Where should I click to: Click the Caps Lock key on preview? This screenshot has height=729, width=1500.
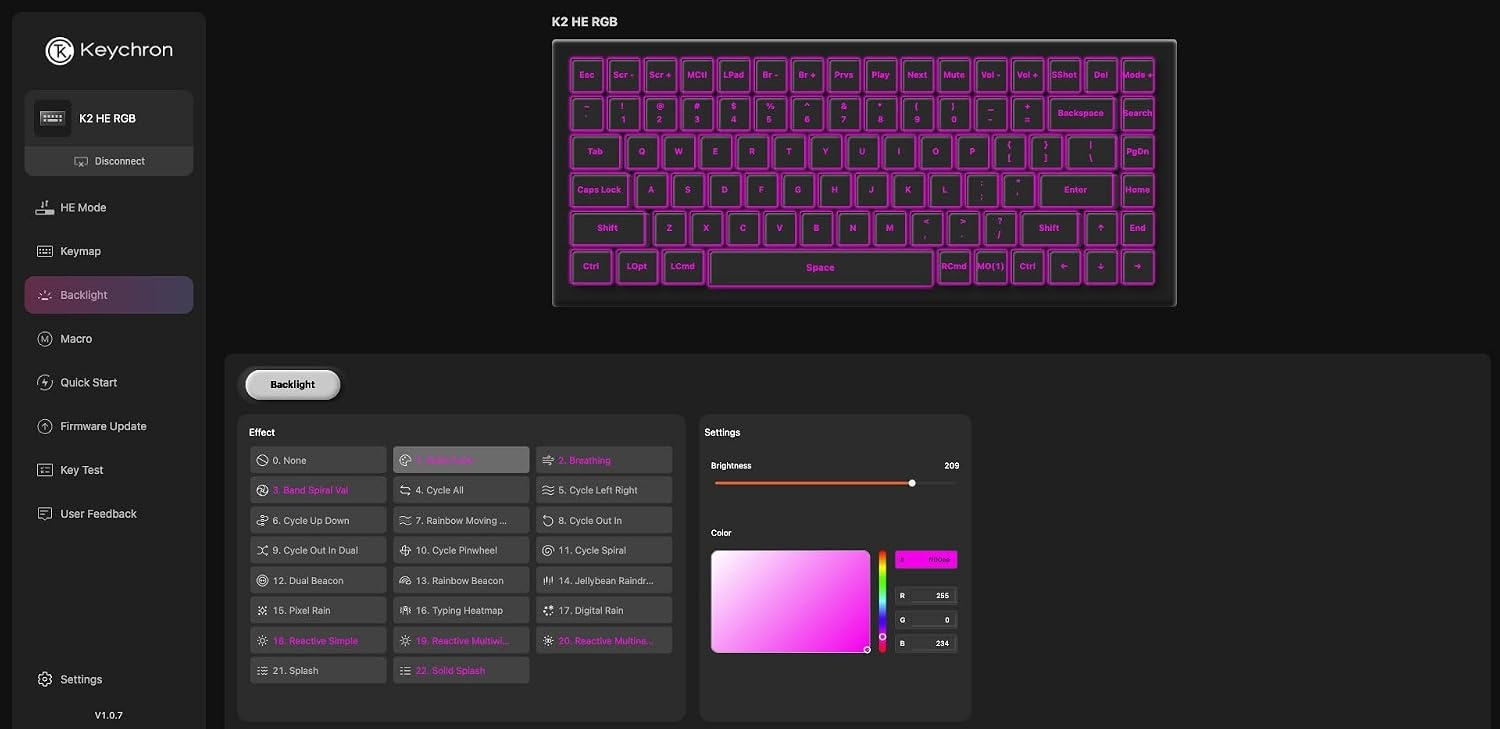[599, 190]
